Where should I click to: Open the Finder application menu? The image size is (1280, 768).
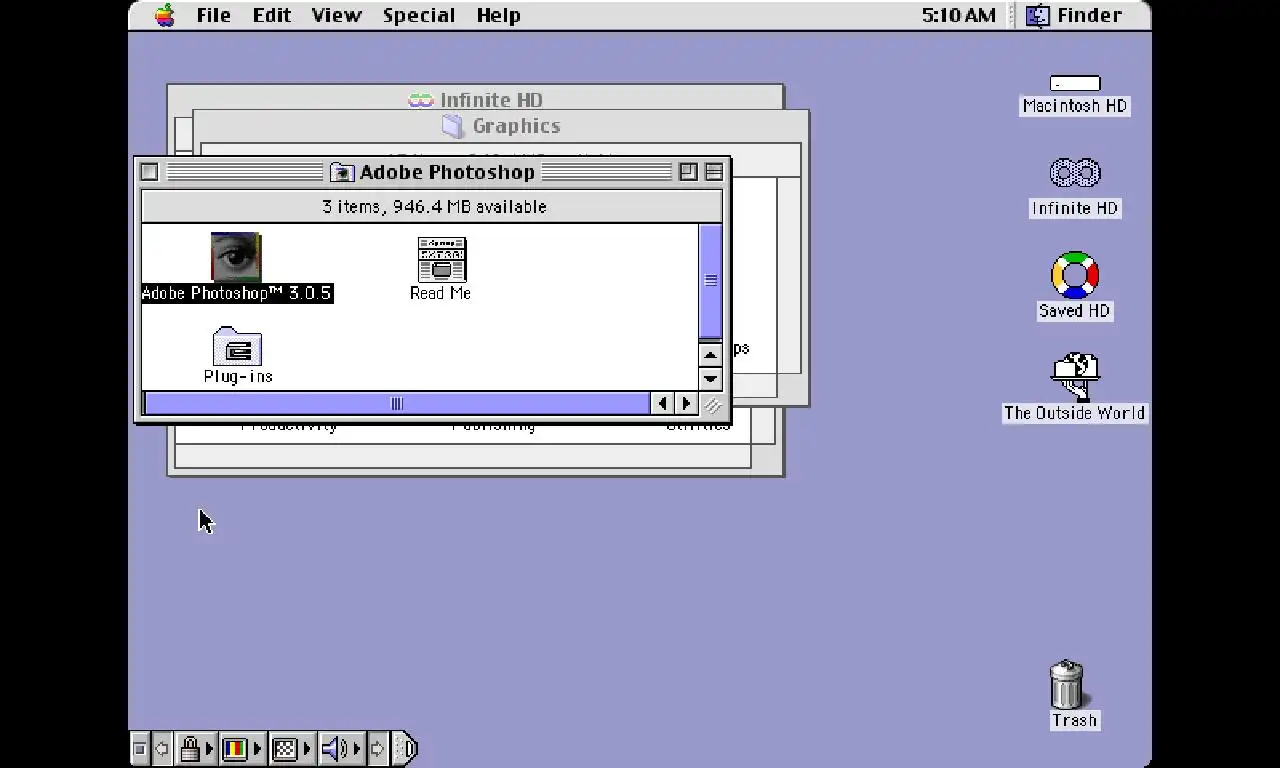[x=1075, y=15]
